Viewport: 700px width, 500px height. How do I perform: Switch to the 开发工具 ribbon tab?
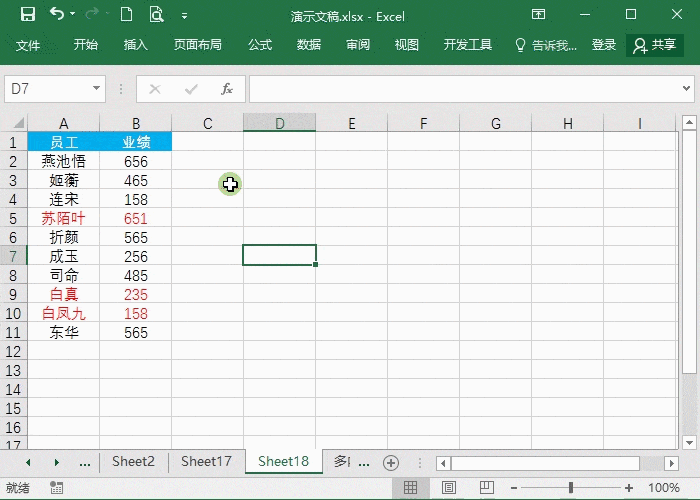click(468, 45)
